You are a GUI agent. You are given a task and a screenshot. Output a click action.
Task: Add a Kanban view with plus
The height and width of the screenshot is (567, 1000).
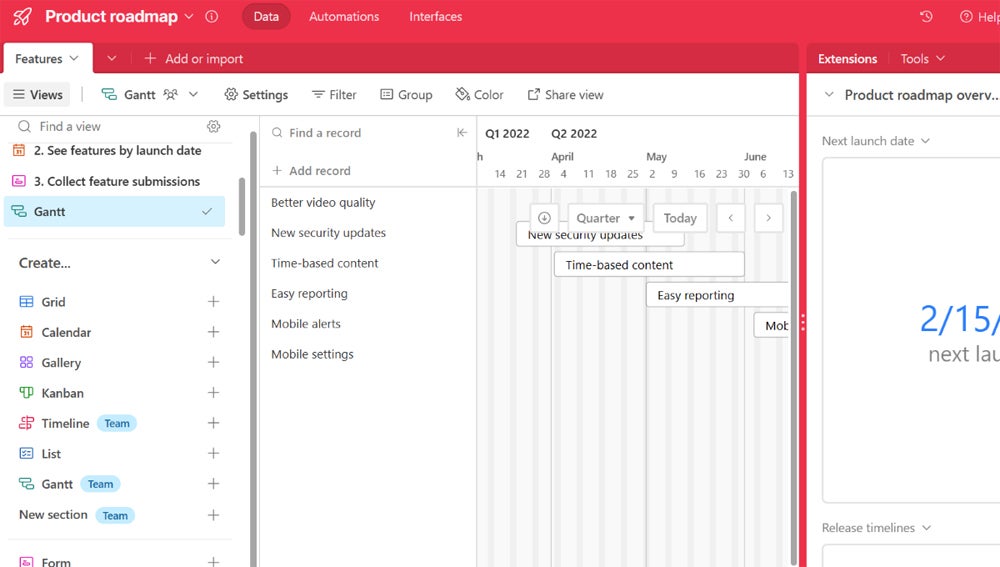(214, 393)
